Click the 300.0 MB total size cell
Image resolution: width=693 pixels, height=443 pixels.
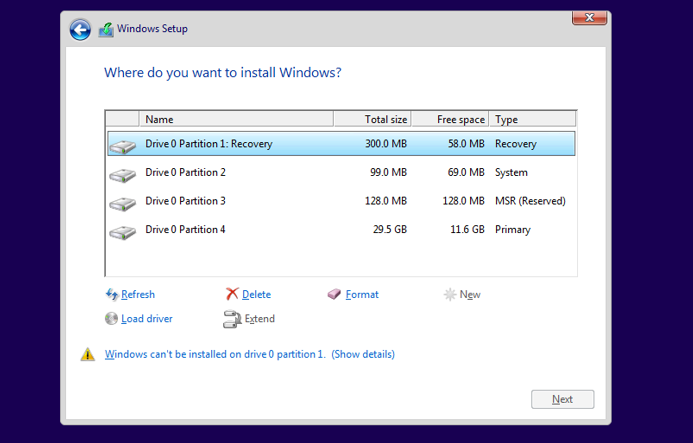pos(386,144)
